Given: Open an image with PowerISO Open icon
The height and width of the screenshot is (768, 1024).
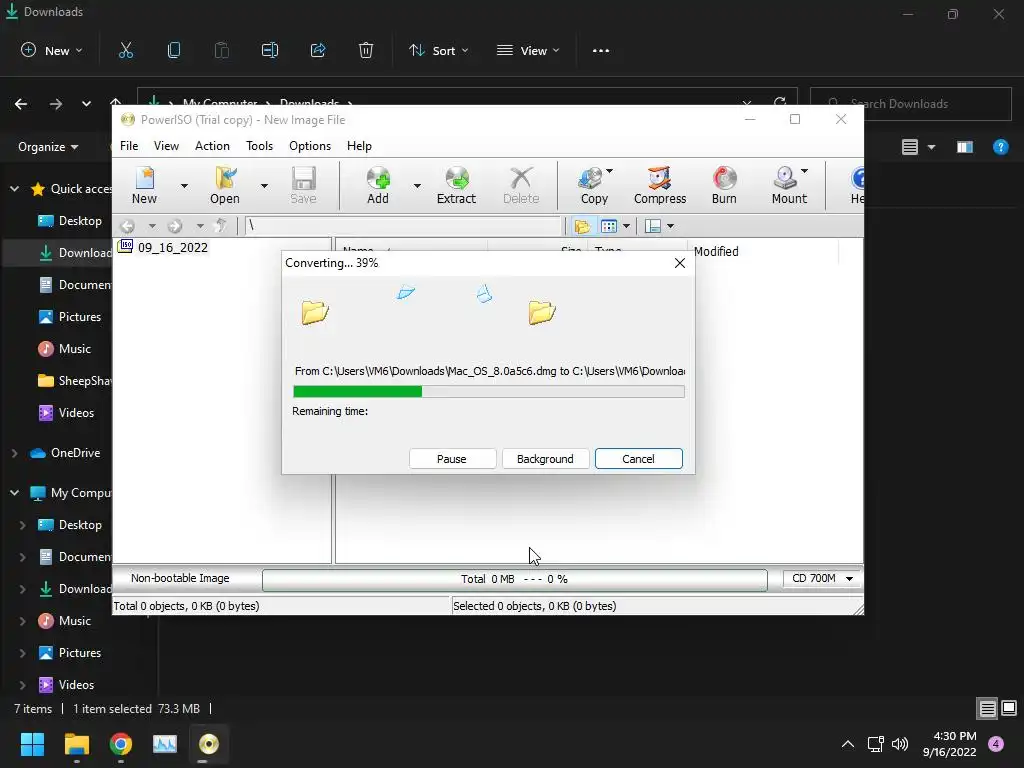Looking at the screenshot, I should tap(225, 185).
